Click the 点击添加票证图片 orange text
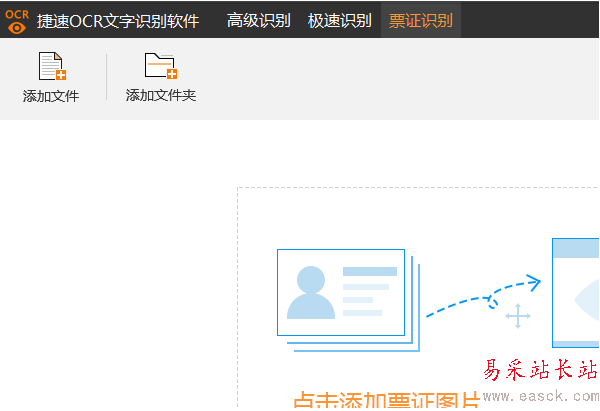 (x=386, y=400)
